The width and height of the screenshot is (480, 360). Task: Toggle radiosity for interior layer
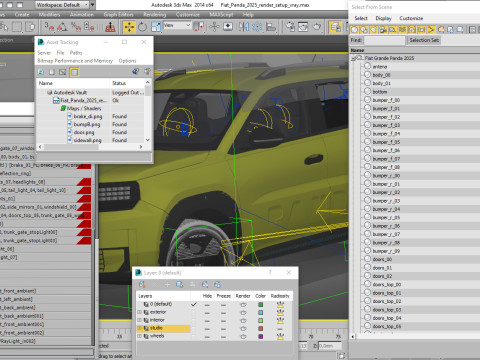pos(280,320)
